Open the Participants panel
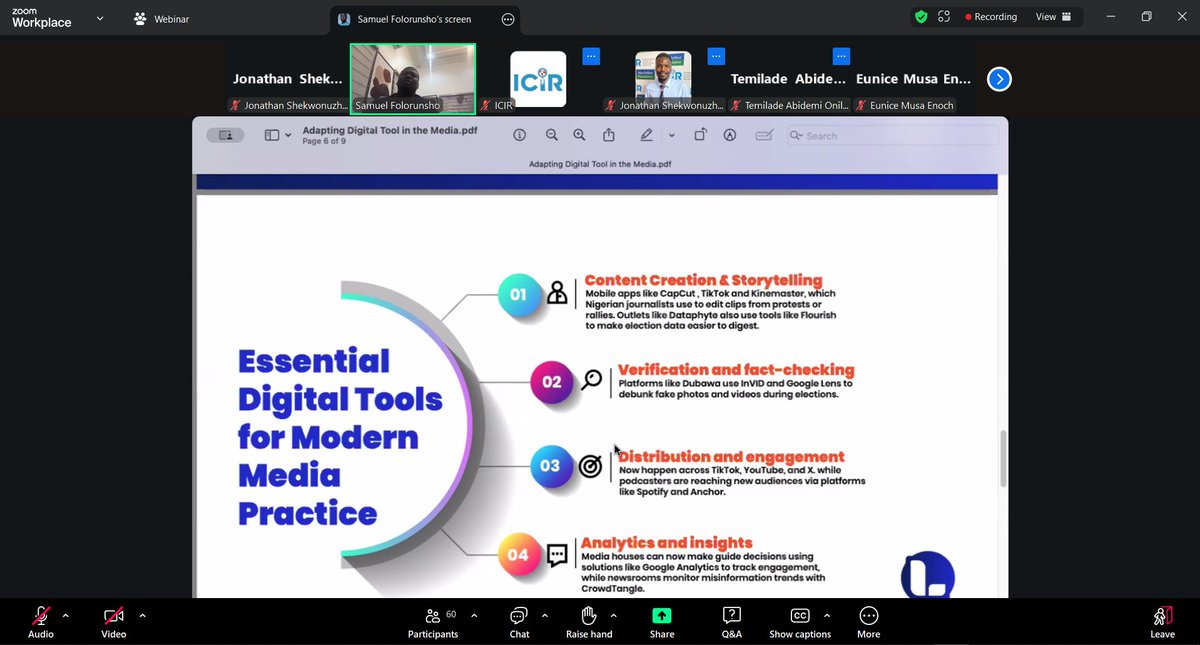Viewport: 1200px width, 645px height. 433,621
